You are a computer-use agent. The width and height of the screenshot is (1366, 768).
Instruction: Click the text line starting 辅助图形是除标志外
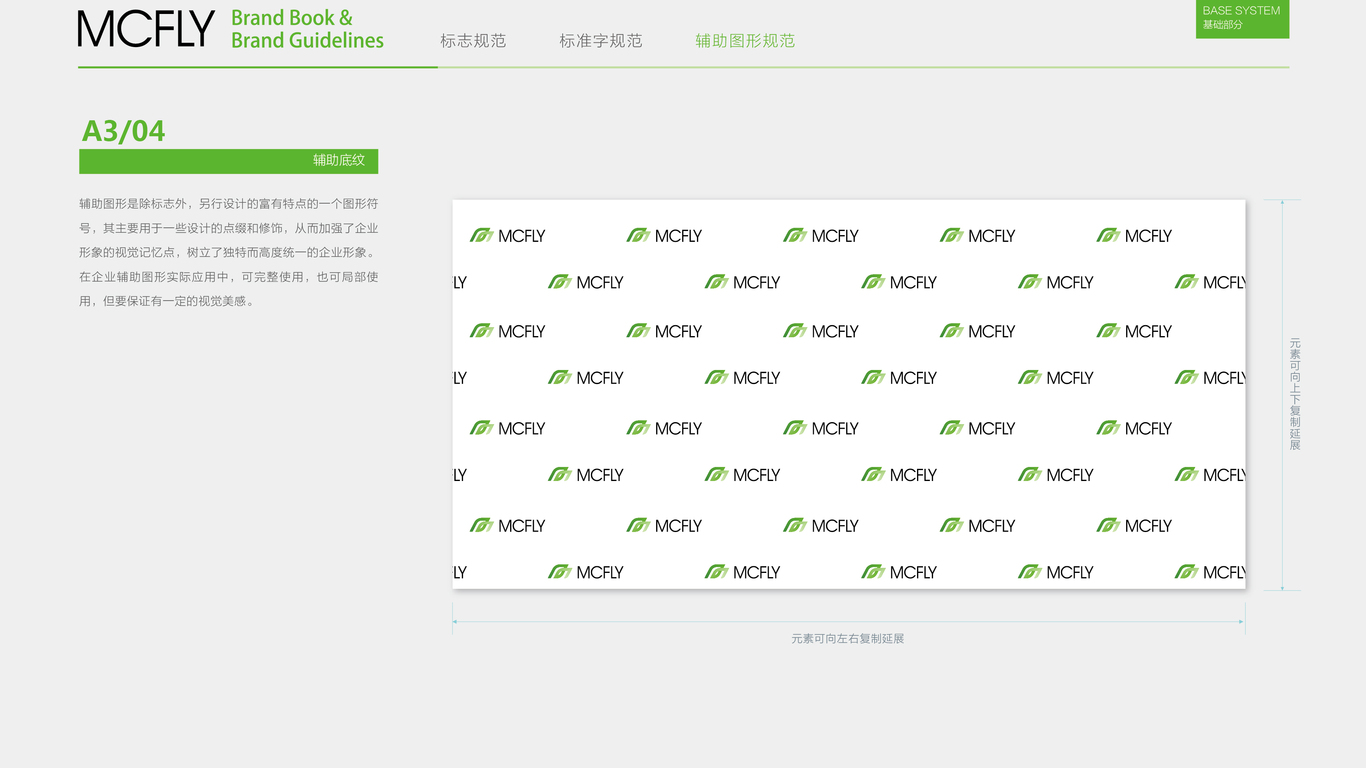click(x=228, y=204)
